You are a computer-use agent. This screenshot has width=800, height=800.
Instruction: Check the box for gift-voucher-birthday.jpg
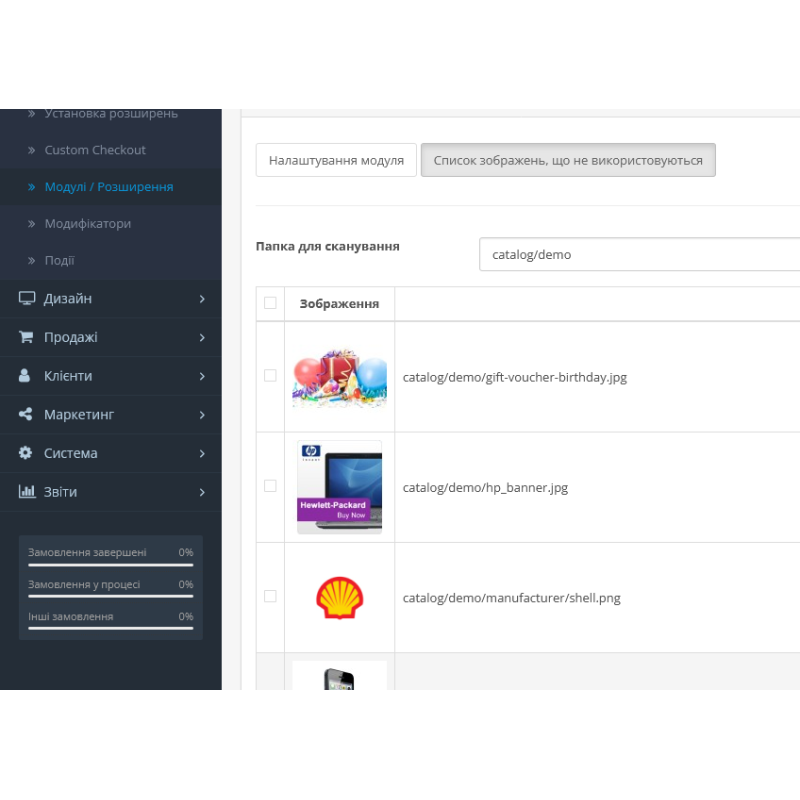270,376
